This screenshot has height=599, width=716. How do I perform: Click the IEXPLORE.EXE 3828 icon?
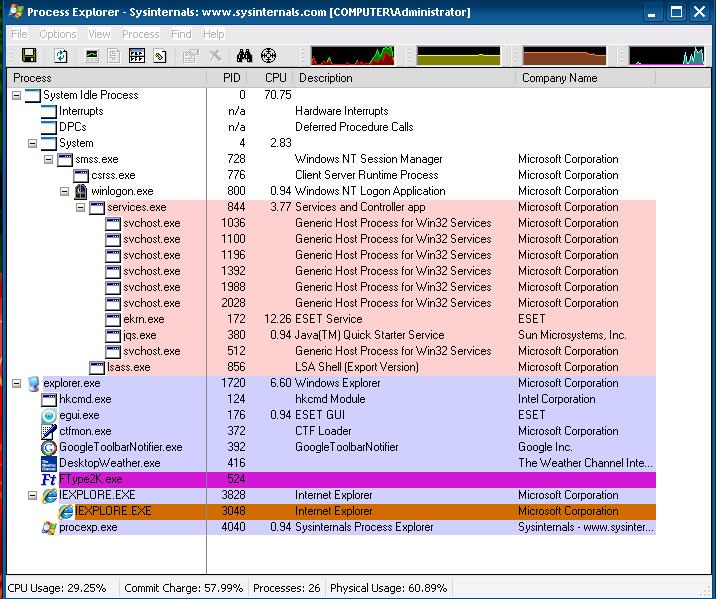[x=49, y=495]
